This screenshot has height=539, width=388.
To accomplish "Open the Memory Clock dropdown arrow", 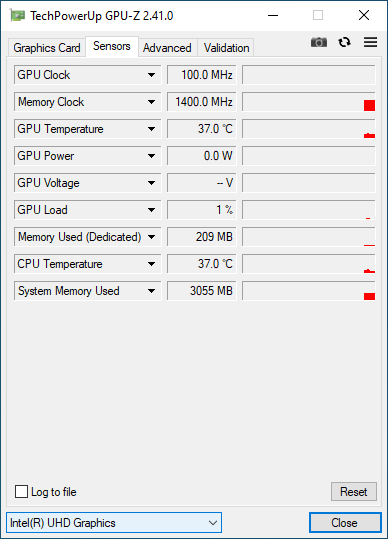I will pyautogui.click(x=151, y=102).
